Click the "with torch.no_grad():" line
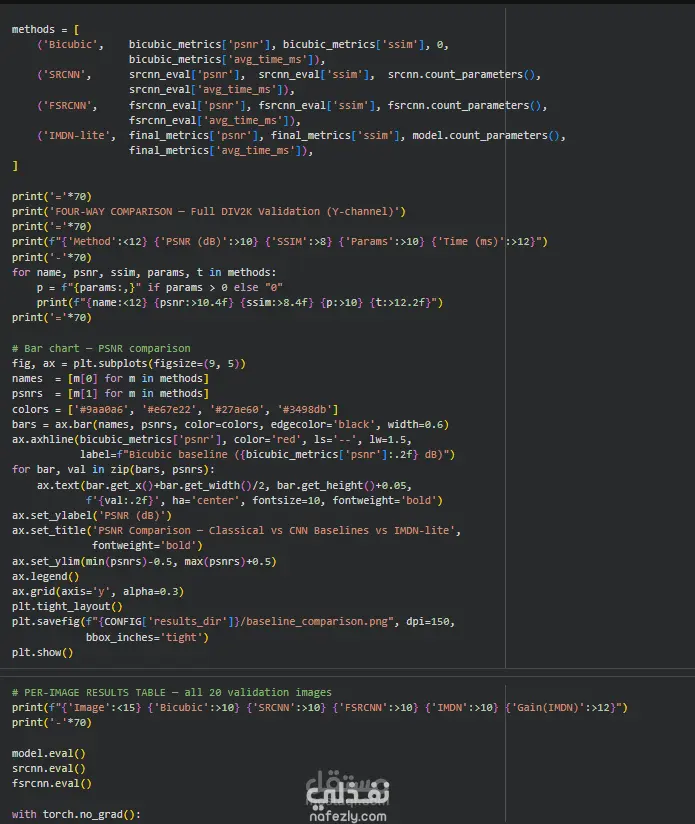Image resolution: width=695 pixels, height=824 pixels. [x=76, y=815]
